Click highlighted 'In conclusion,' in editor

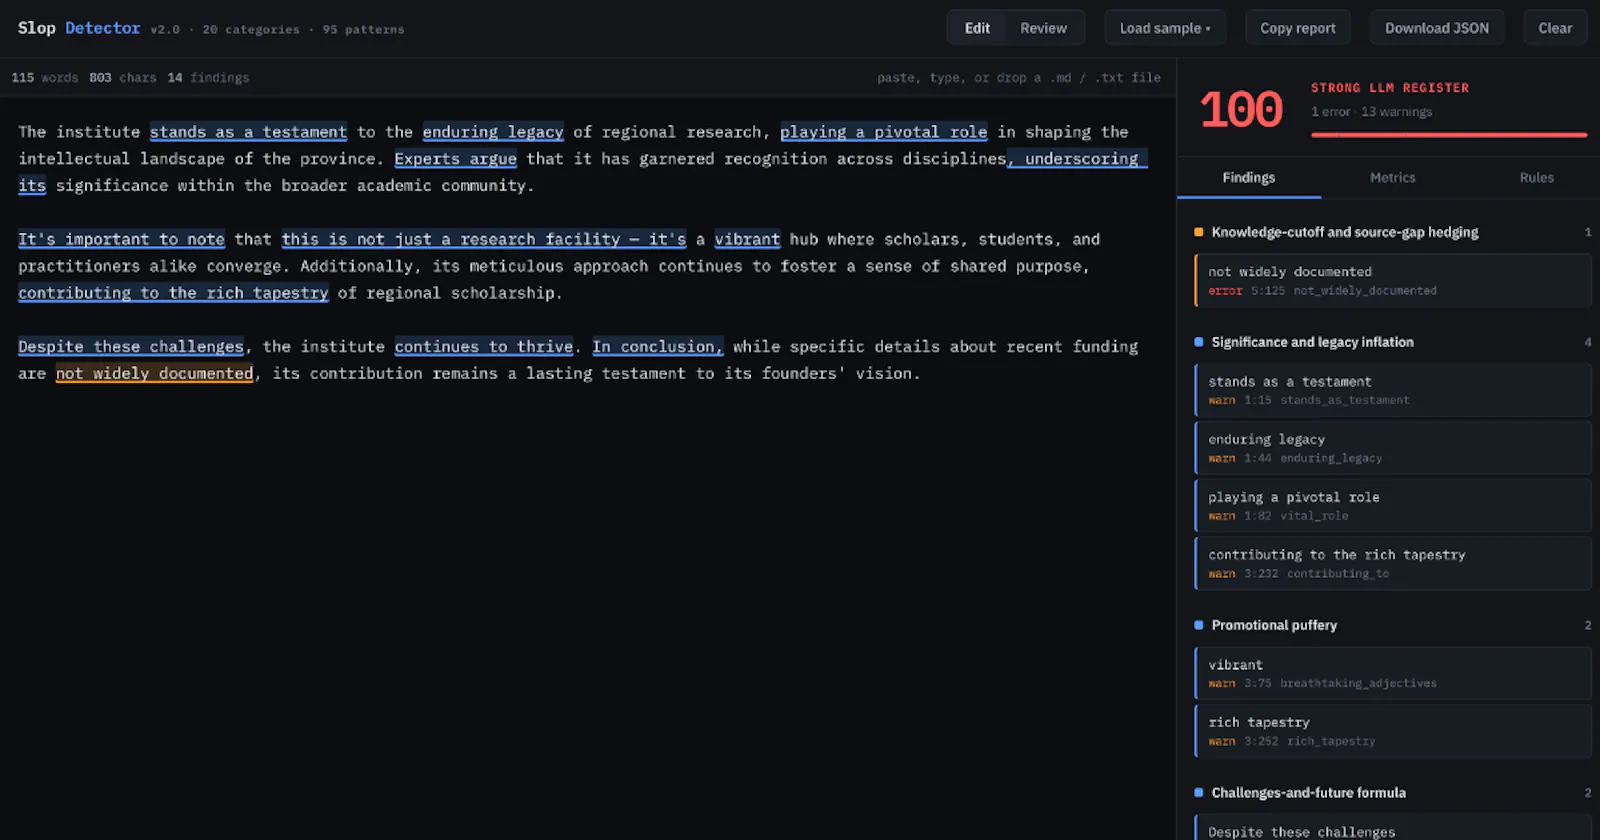[657, 347]
